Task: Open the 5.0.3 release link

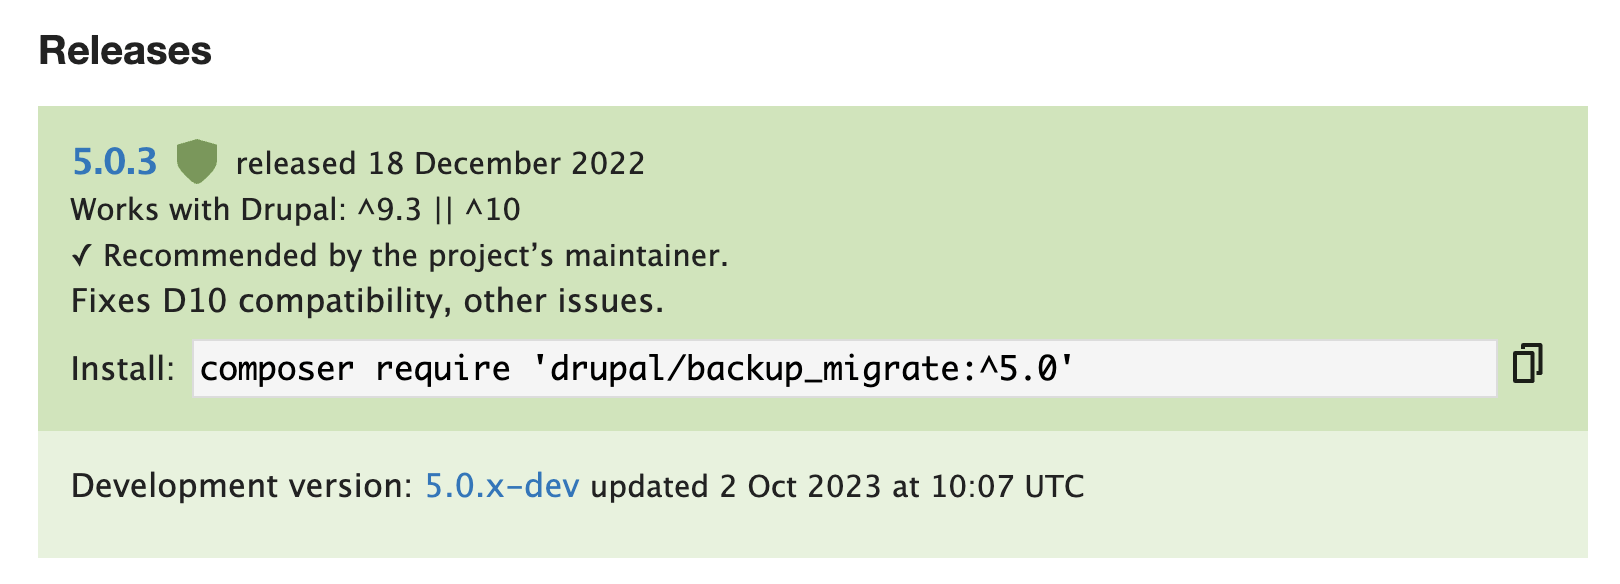Action: pos(115,162)
